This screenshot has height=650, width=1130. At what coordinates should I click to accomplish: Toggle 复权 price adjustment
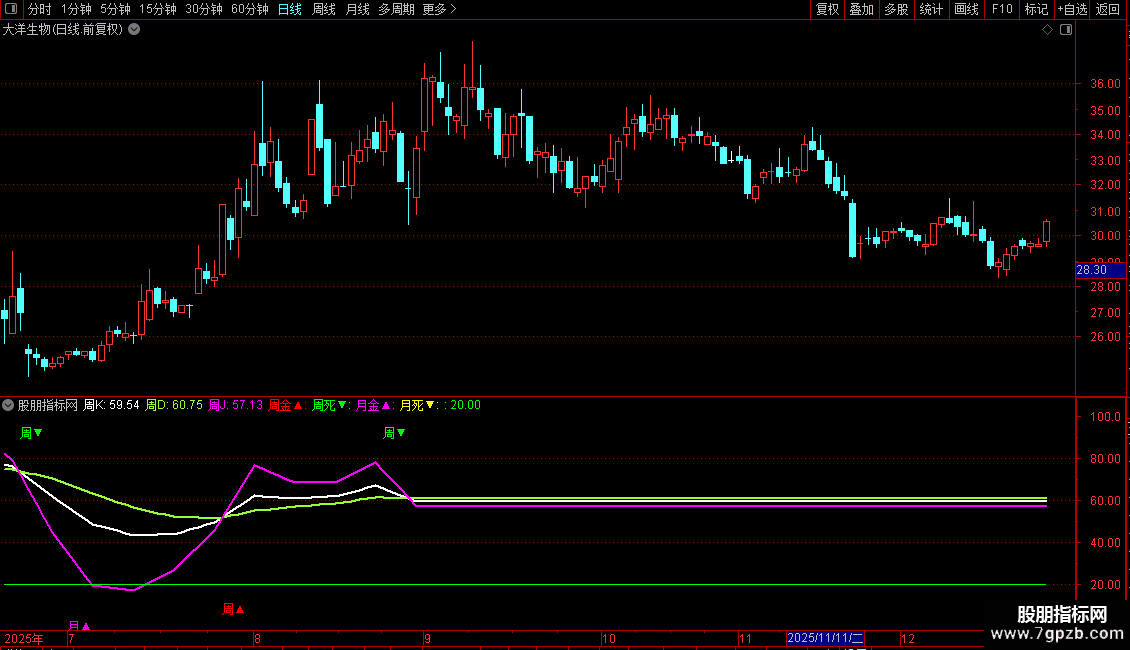point(827,9)
